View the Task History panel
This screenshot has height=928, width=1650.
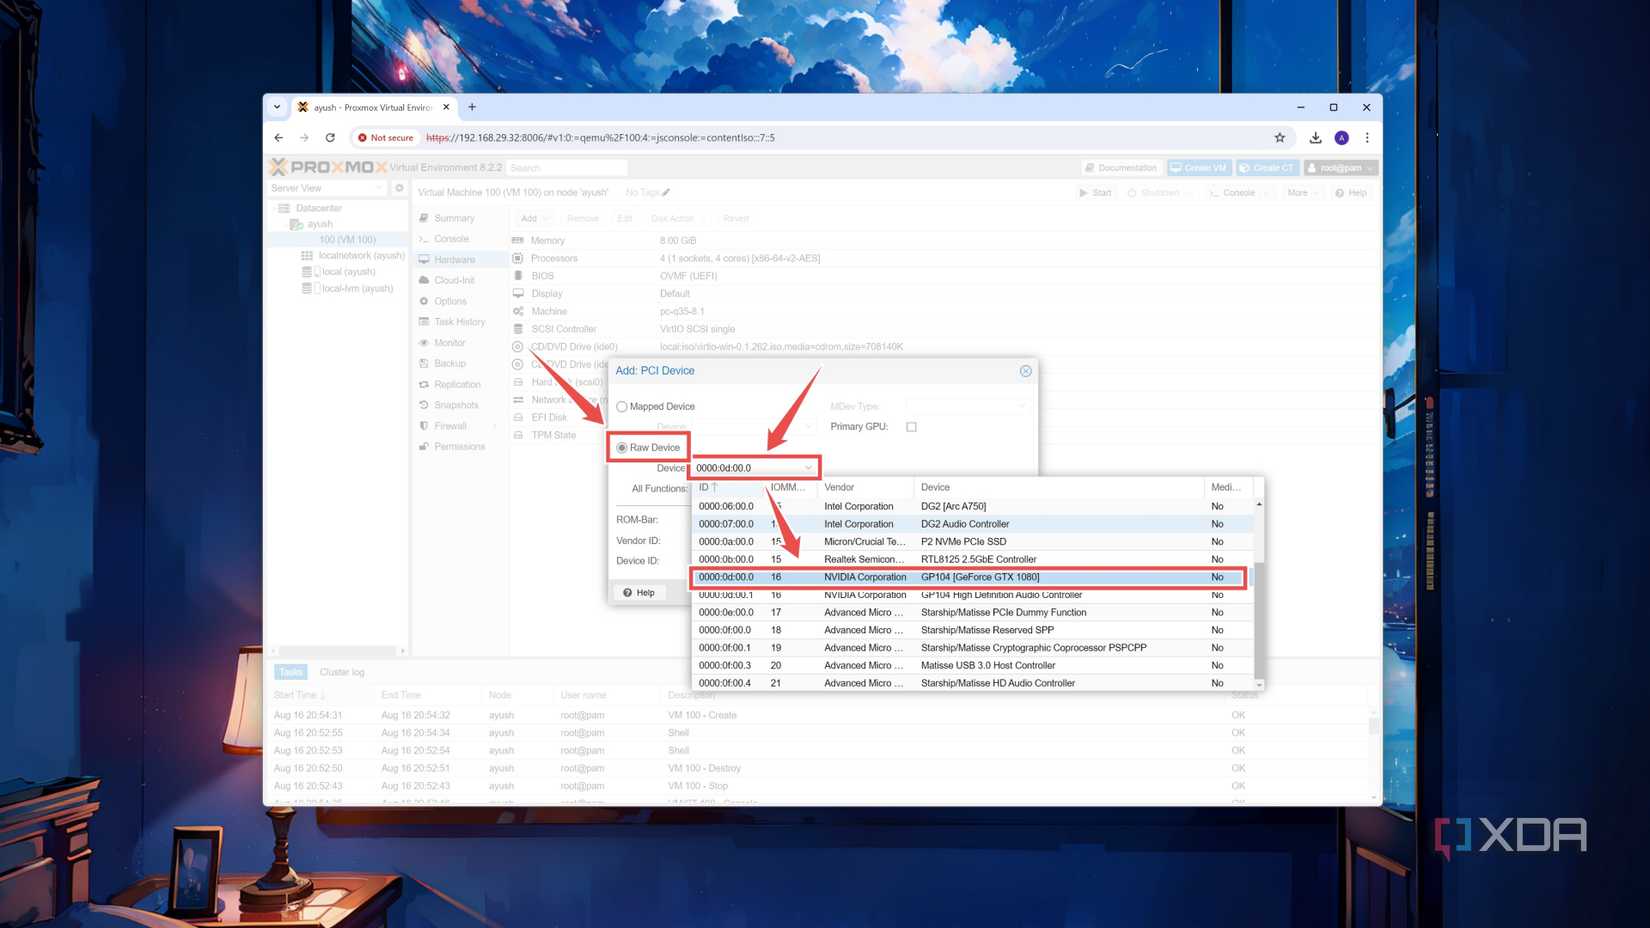(460, 321)
